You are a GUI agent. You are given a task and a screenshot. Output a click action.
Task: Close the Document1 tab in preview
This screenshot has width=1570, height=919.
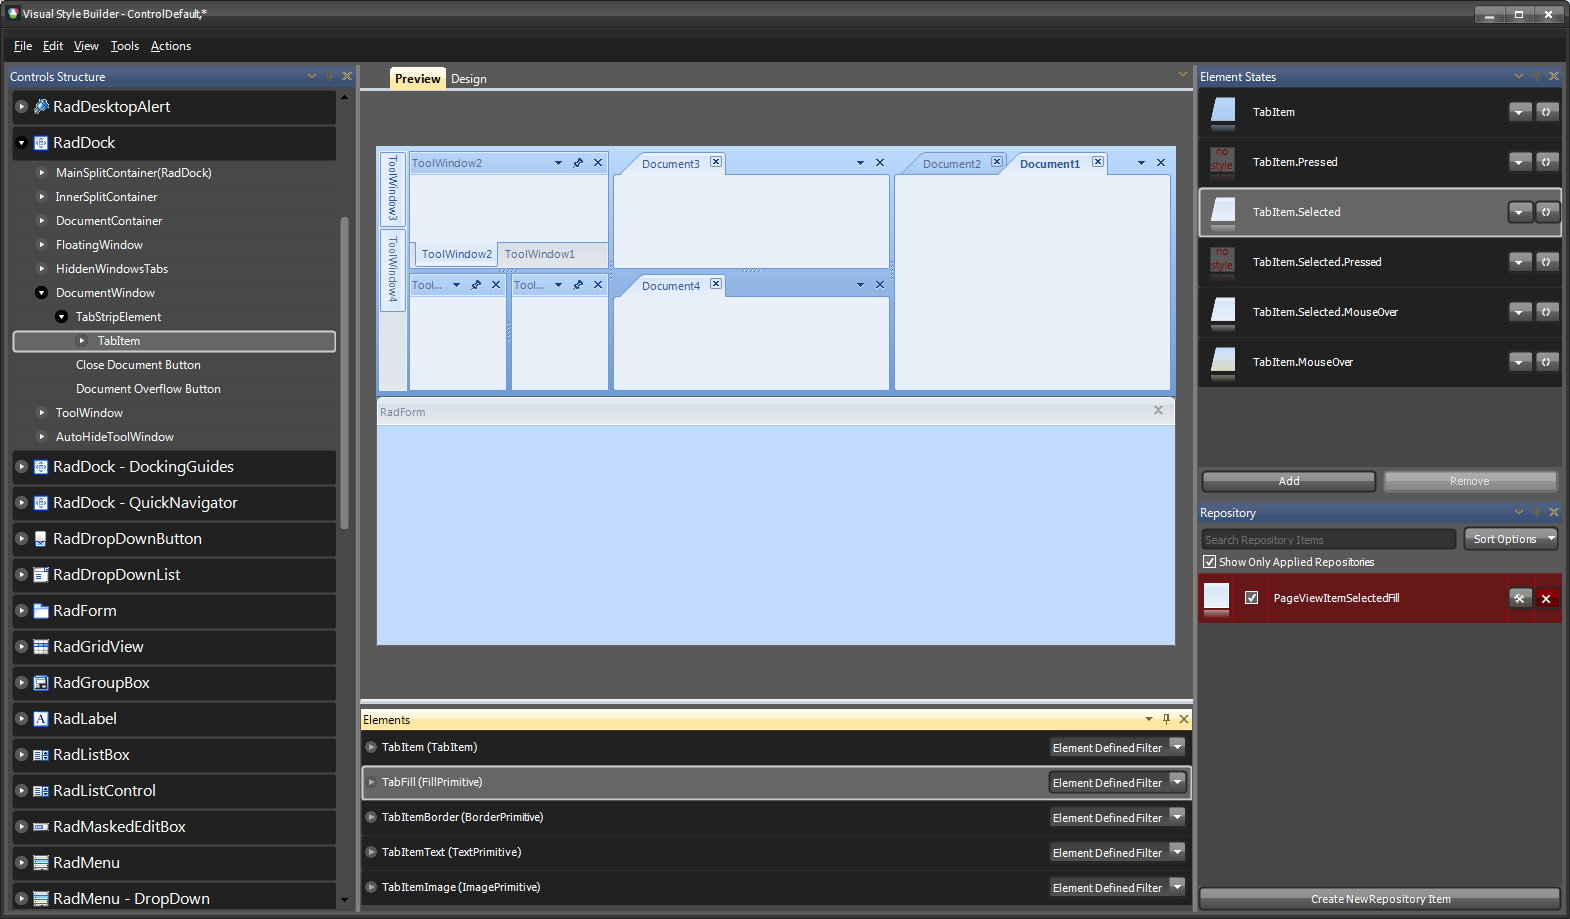pos(1098,162)
